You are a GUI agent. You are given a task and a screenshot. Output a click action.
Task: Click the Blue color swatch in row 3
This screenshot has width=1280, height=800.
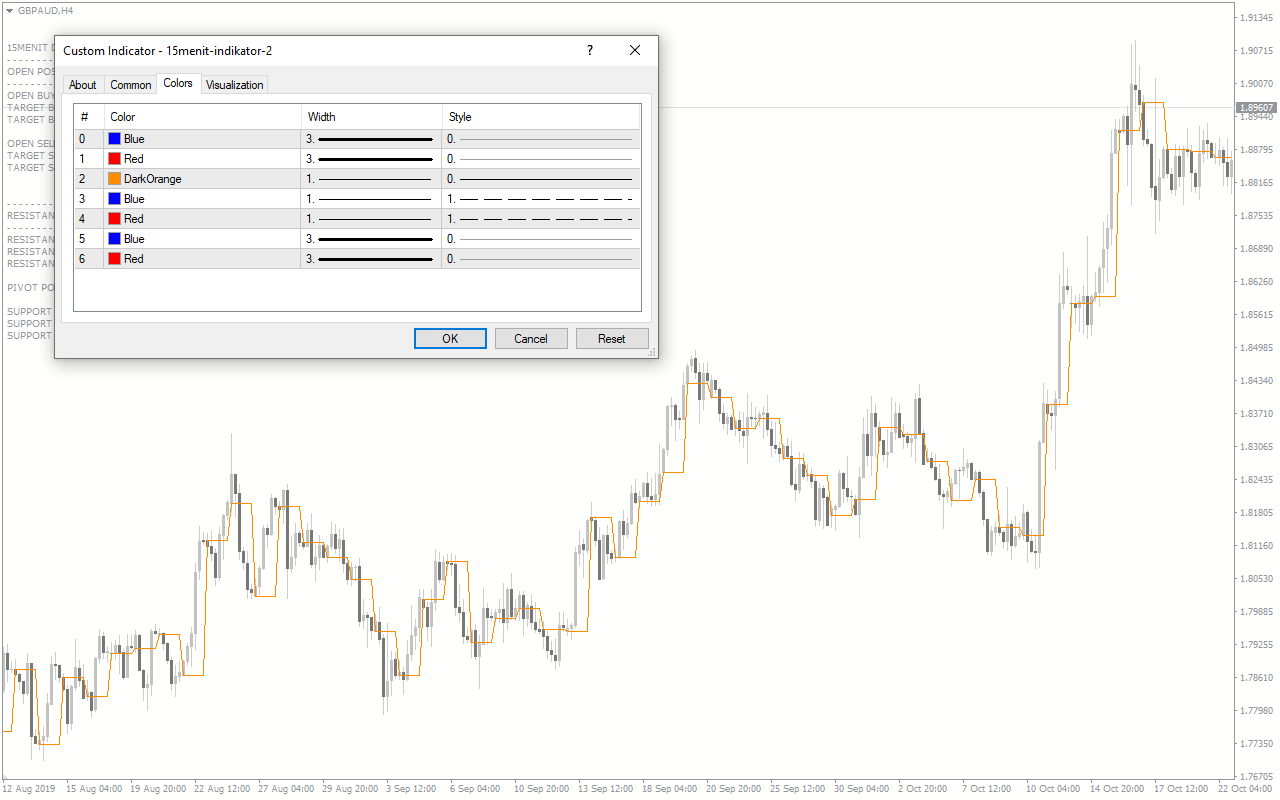click(115, 199)
